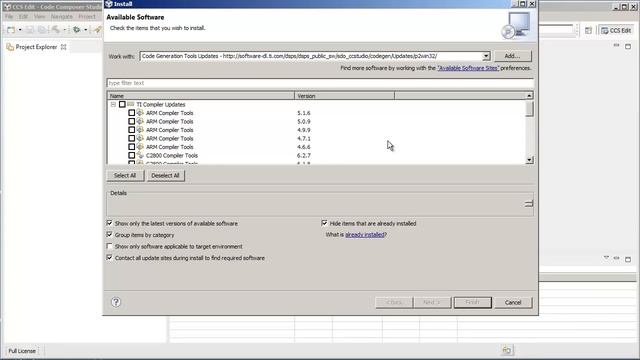This screenshot has width=640, height=360.
Task: Enable Show only software applicable to target environment
Action: pyautogui.click(x=109, y=246)
